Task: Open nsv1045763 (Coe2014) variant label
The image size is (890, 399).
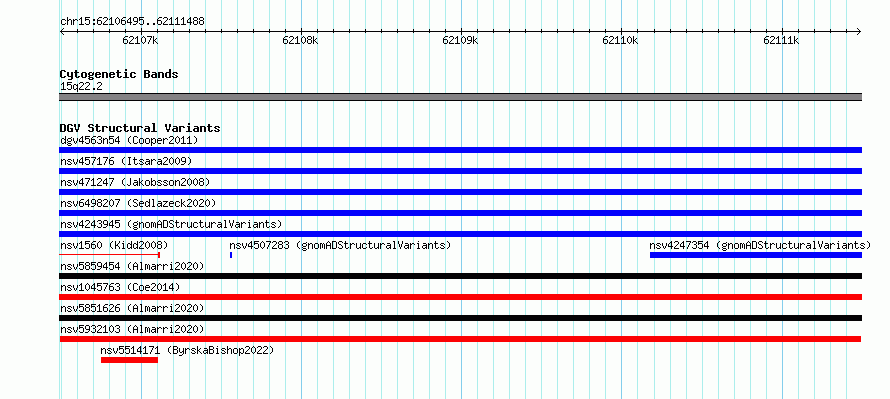Action: tap(120, 287)
